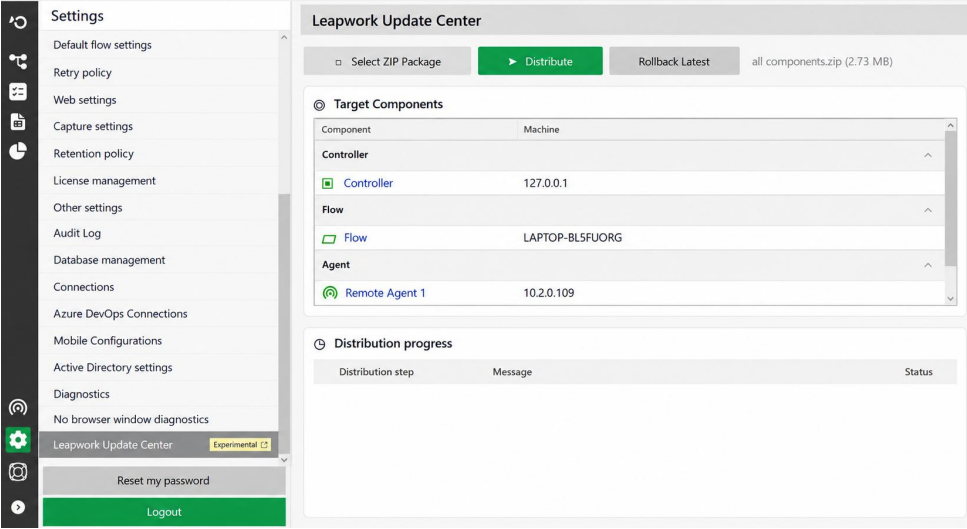Click settings list scroll-up arrow
Viewport: 967px width, 529px height.
coord(284,38)
